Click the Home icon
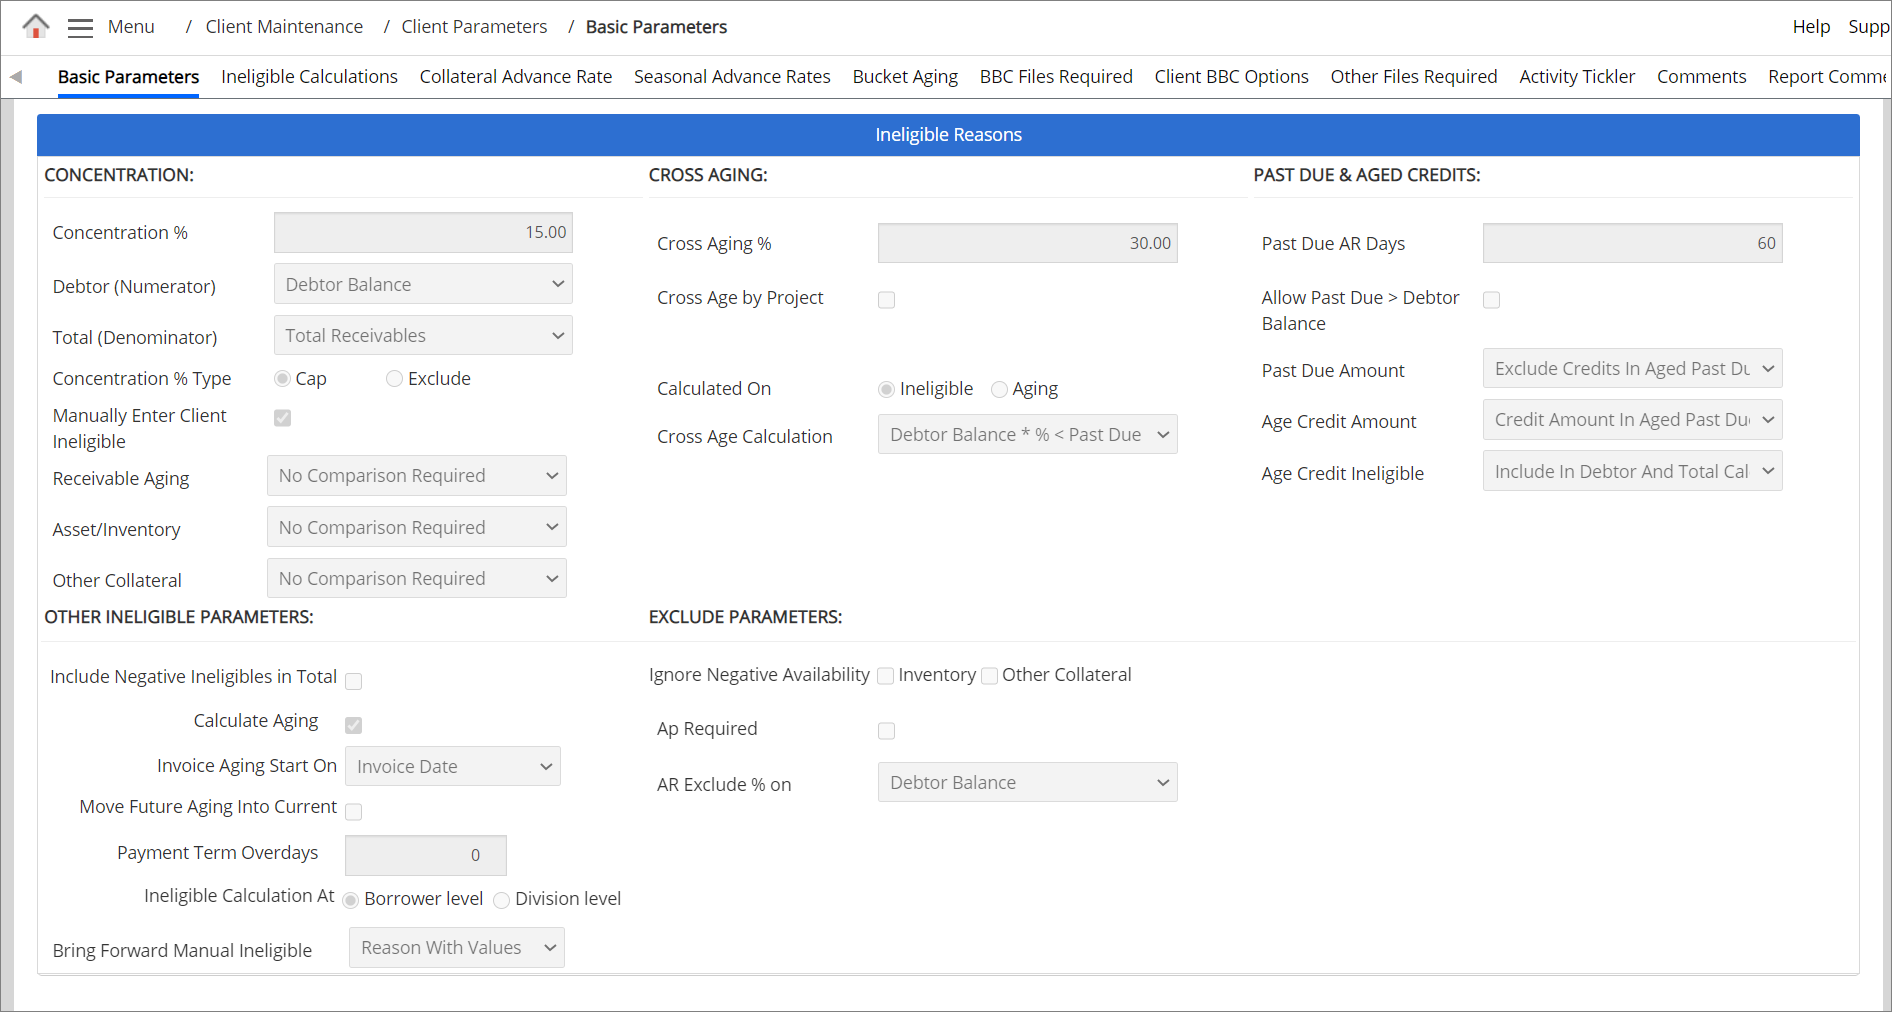Viewport: 1892px width, 1012px height. [x=36, y=26]
